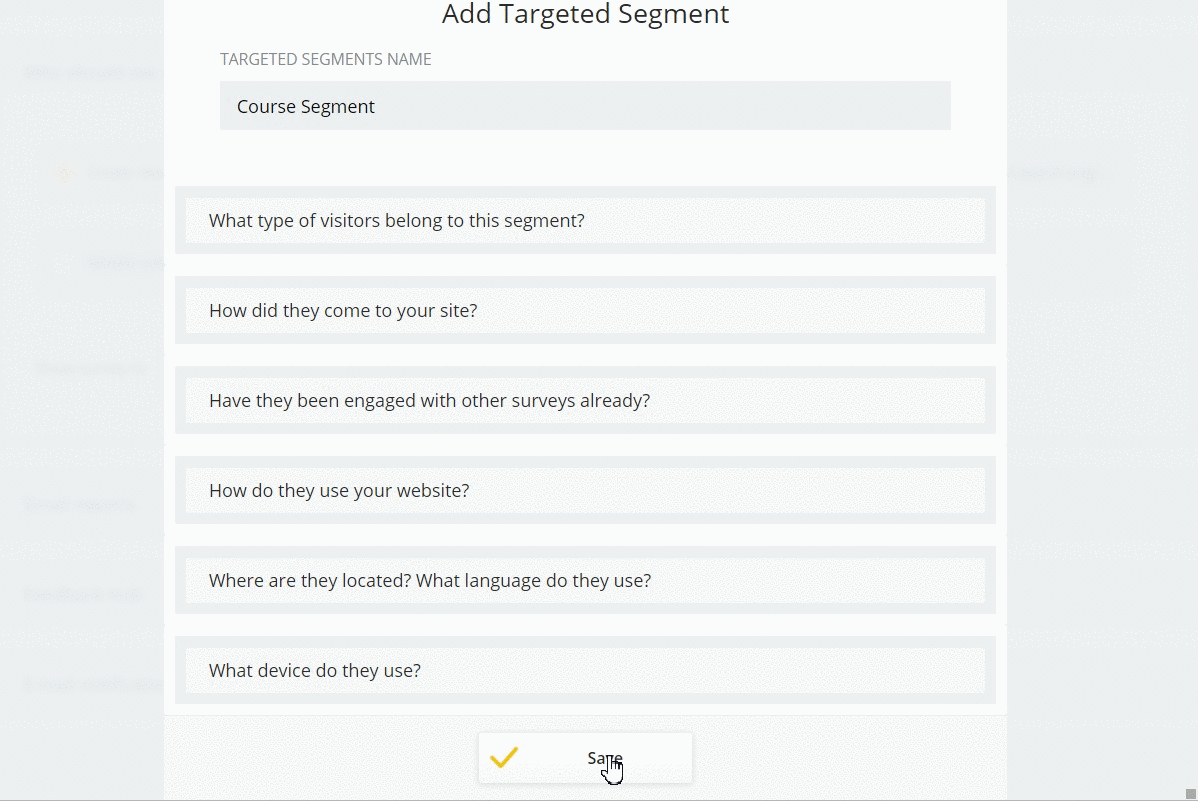Click the "TARGETED SEGMENTS NAME" field label
The height and width of the screenshot is (801, 1198).
tap(326, 60)
